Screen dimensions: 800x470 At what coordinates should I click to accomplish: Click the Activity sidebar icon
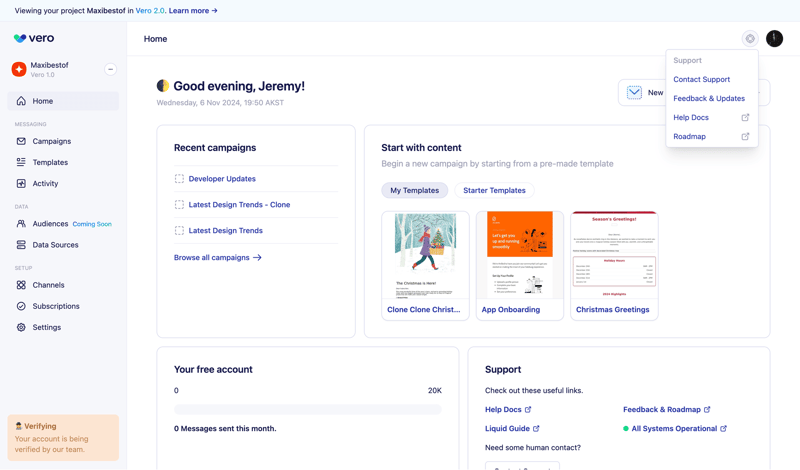coord(21,184)
